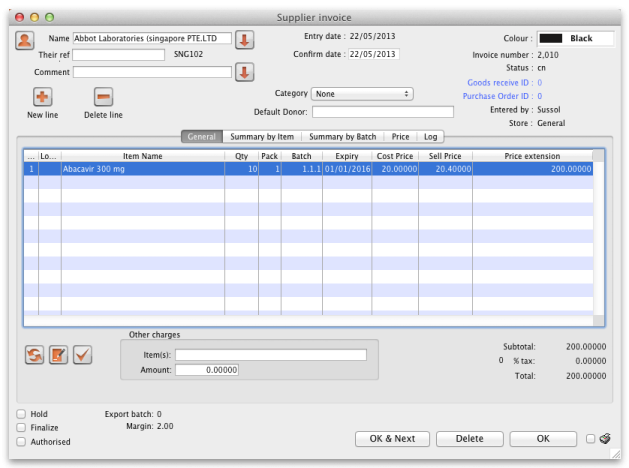Click the edit notepad icon below the table
The image size is (629, 468).
59,355
